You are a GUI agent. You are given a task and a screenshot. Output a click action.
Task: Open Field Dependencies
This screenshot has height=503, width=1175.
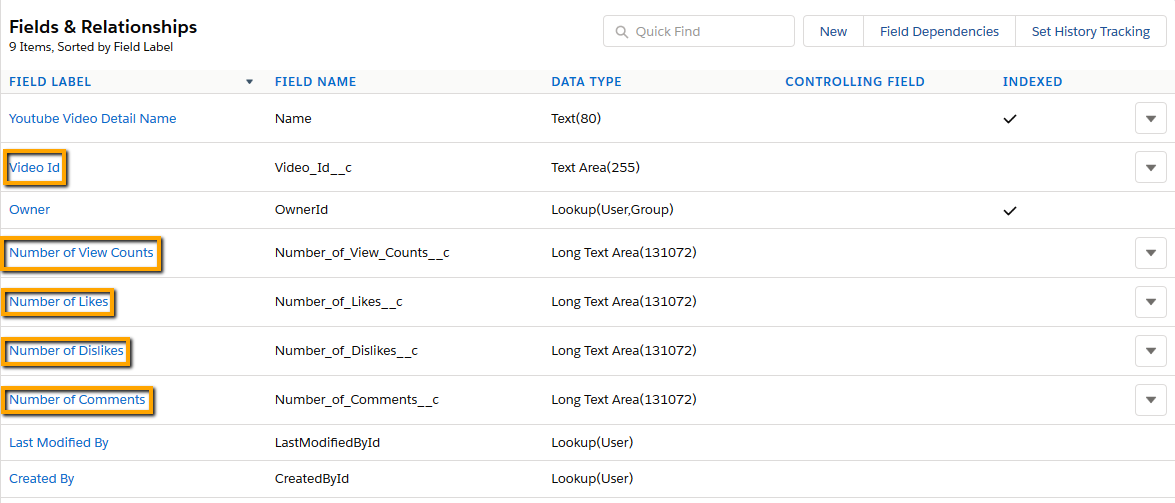[x=939, y=31]
